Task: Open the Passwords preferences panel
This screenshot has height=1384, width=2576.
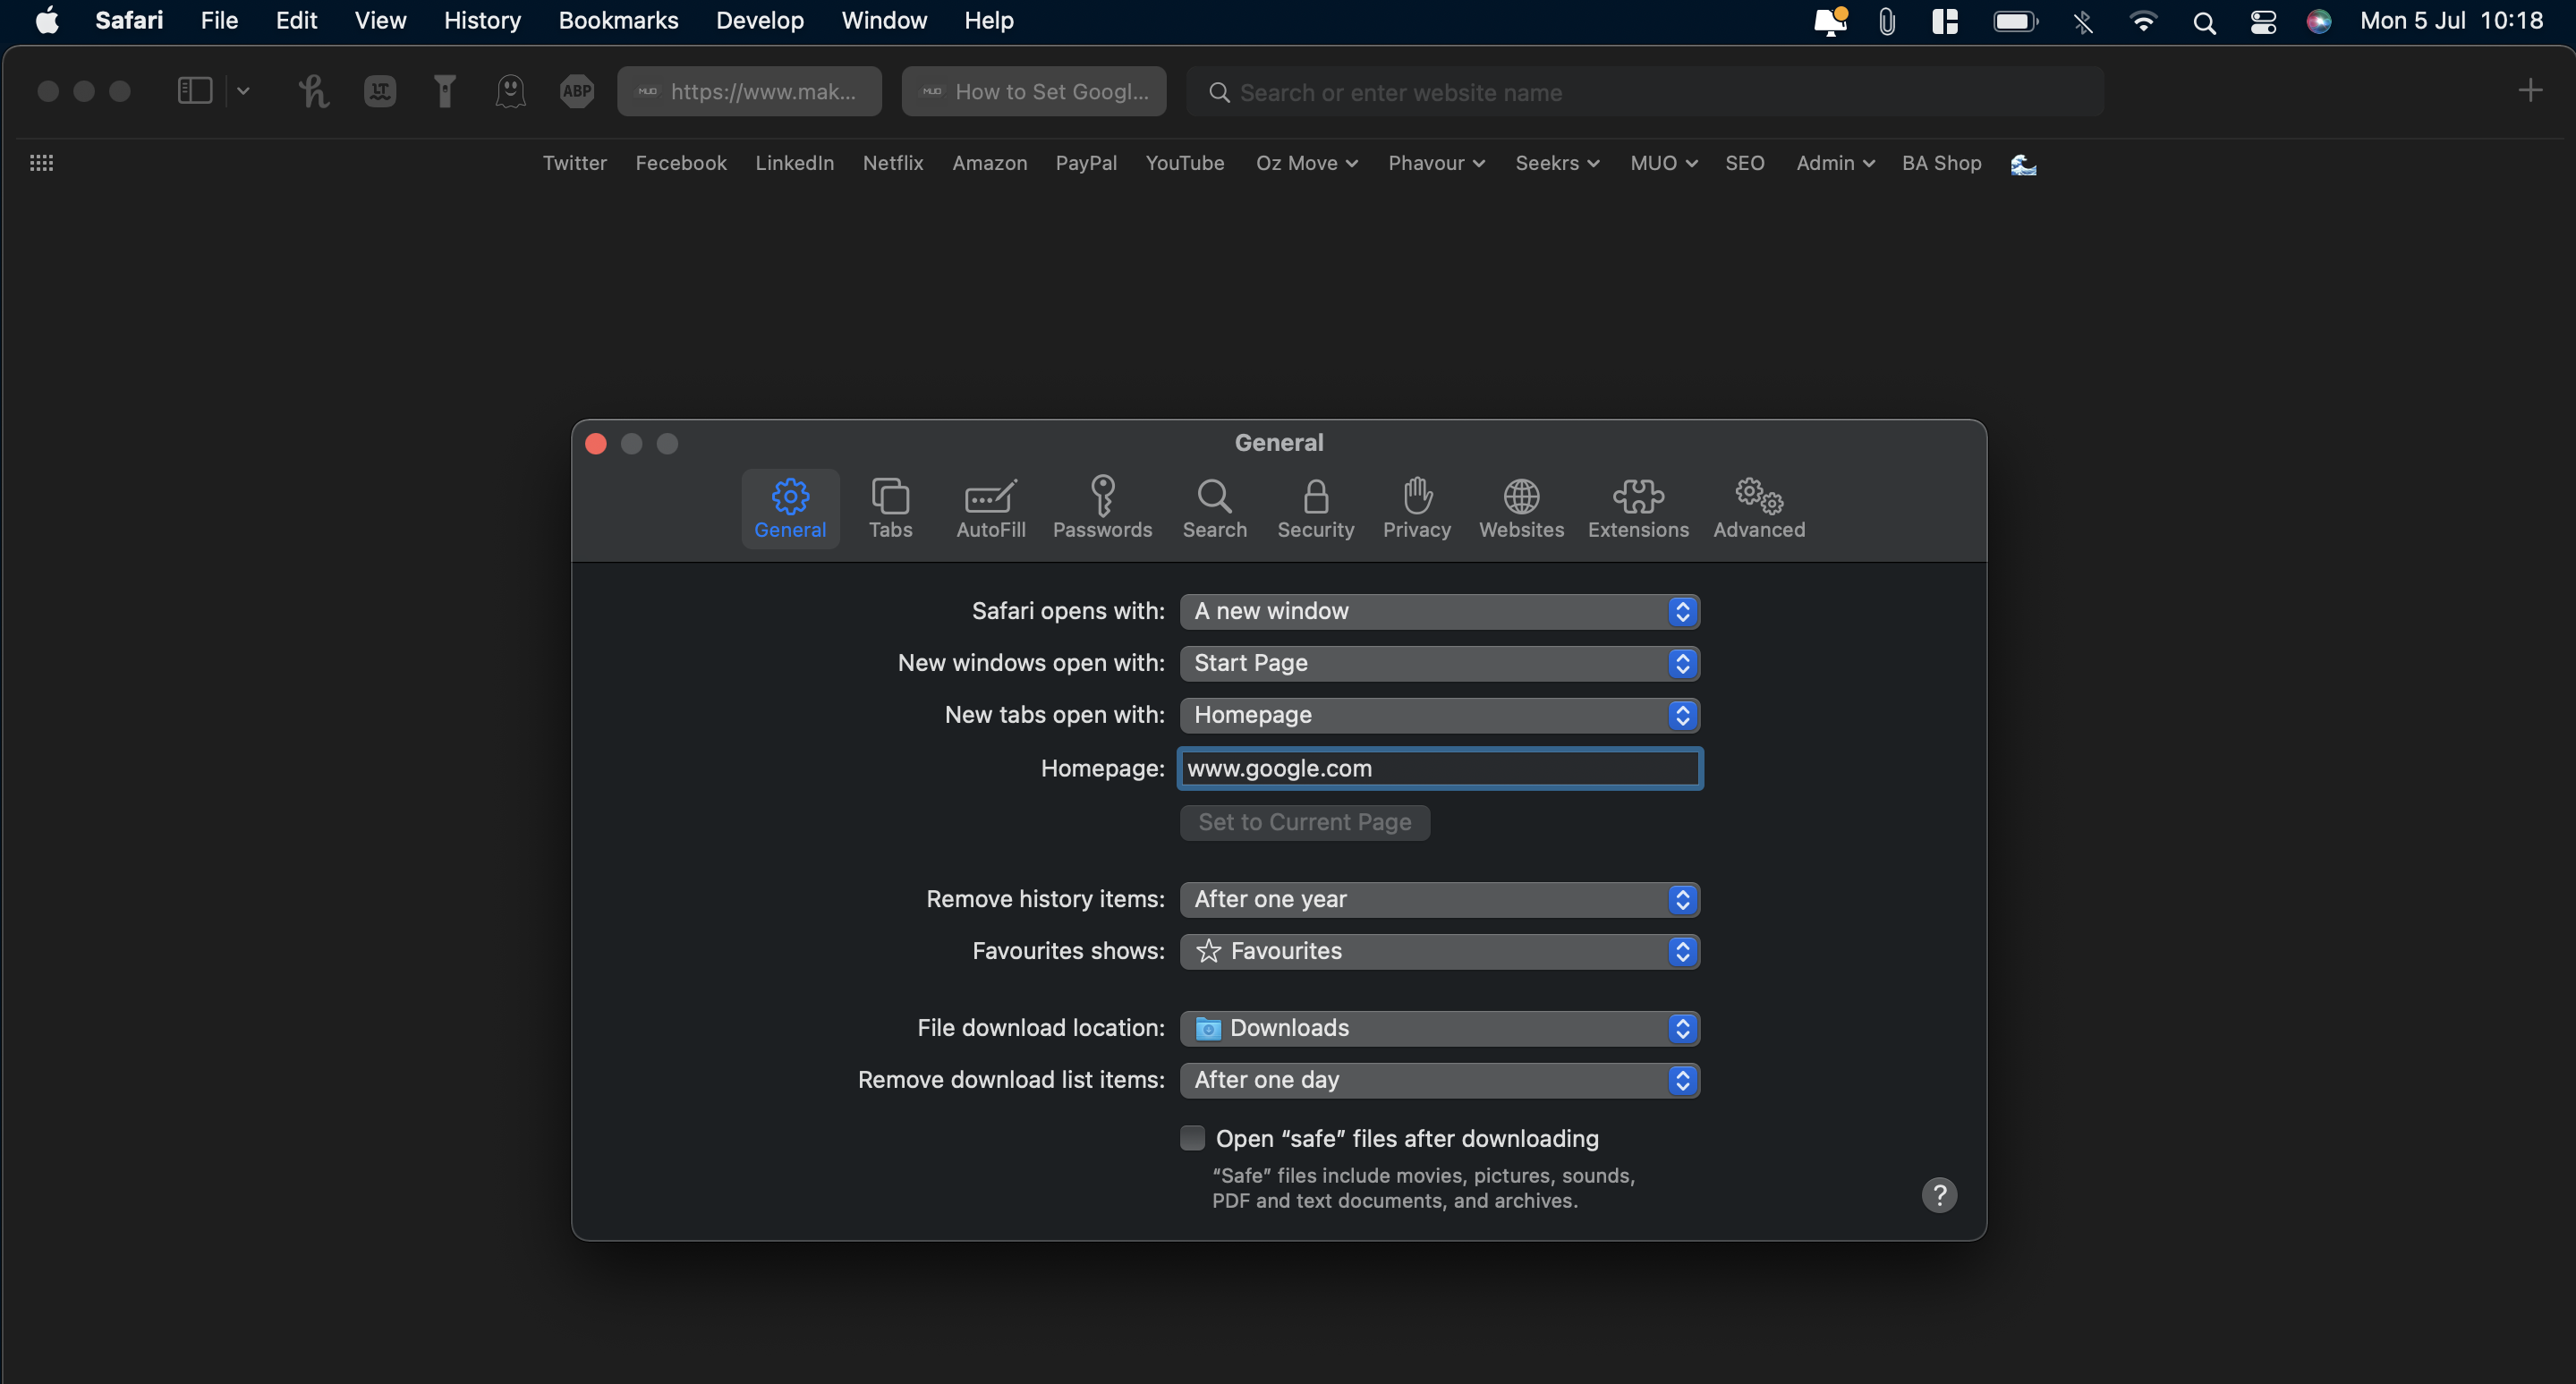Action: coord(1102,505)
